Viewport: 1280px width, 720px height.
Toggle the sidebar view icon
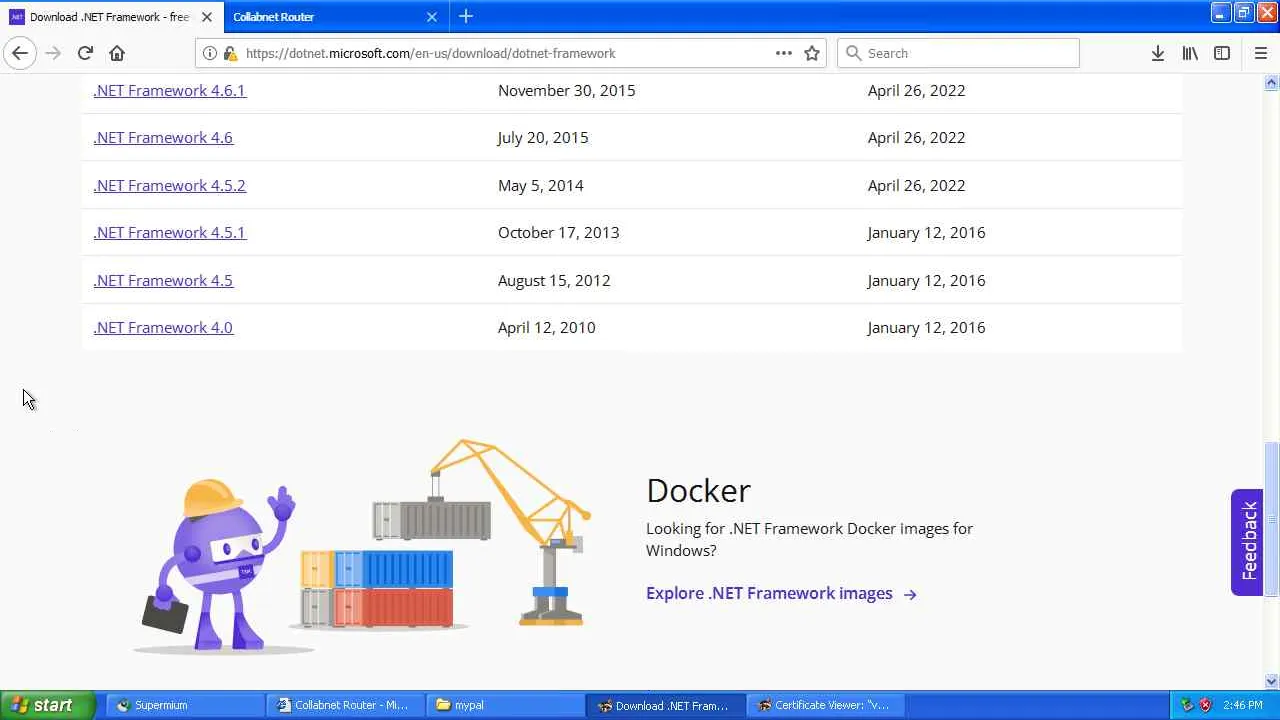(x=1222, y=53)
